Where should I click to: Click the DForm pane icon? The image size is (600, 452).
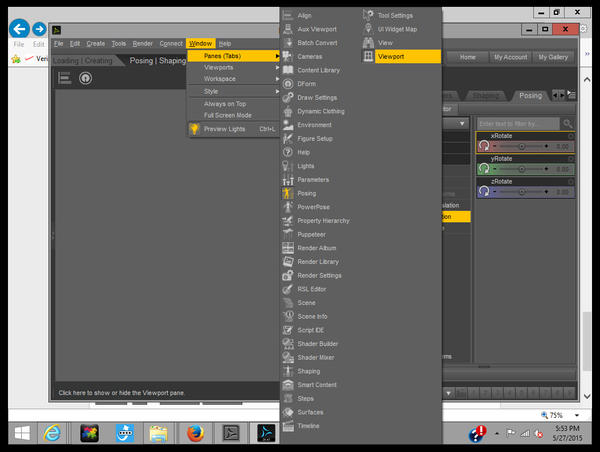click(x=288, y=84)
